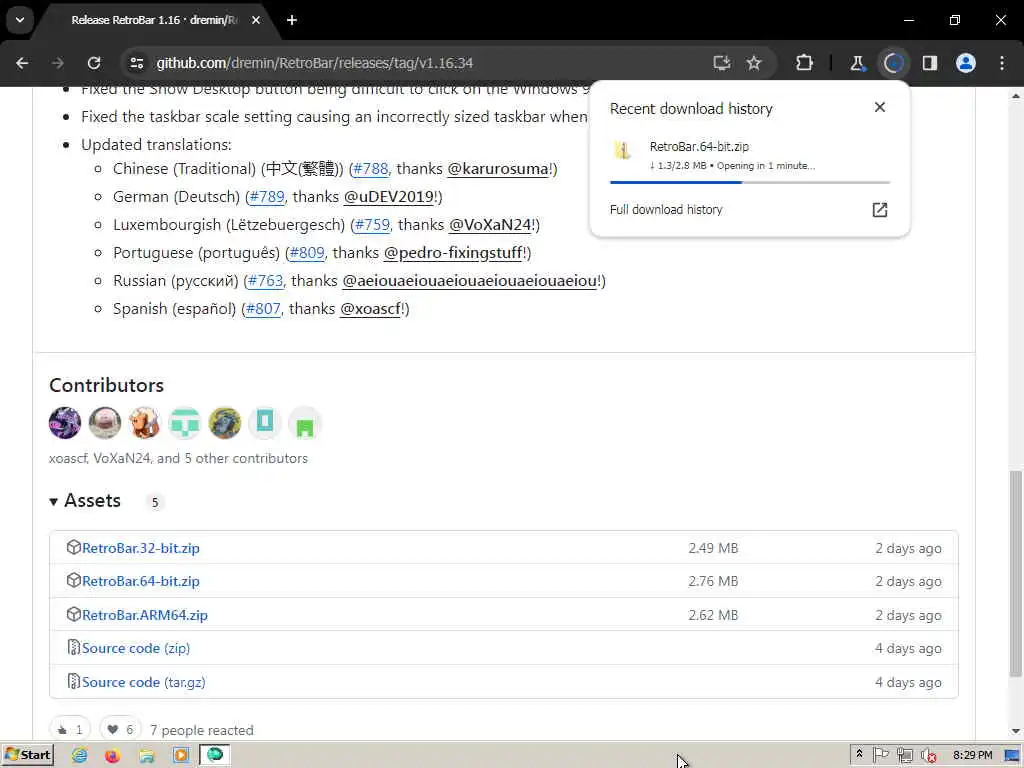Click the zip file icon in downloads popup
This screenshot has width=1024, height=768.
[622, 150]
